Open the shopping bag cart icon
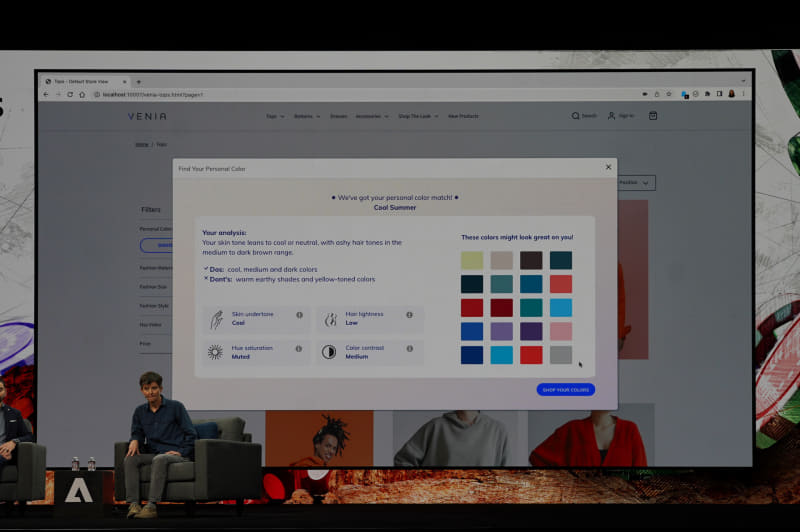The width and height of the screenshot is (800, 532). tap(653, 116)
